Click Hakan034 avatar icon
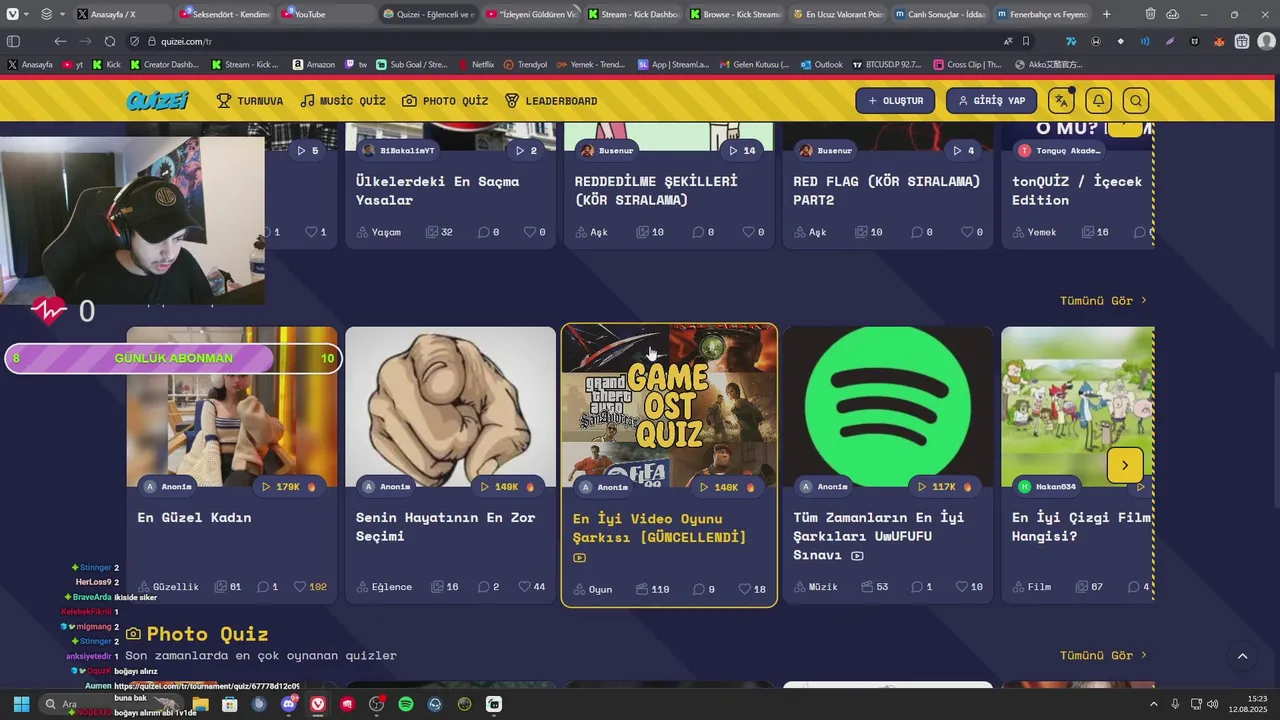1280x720 pixels. pyautogui.click(x=1024, y=486)
